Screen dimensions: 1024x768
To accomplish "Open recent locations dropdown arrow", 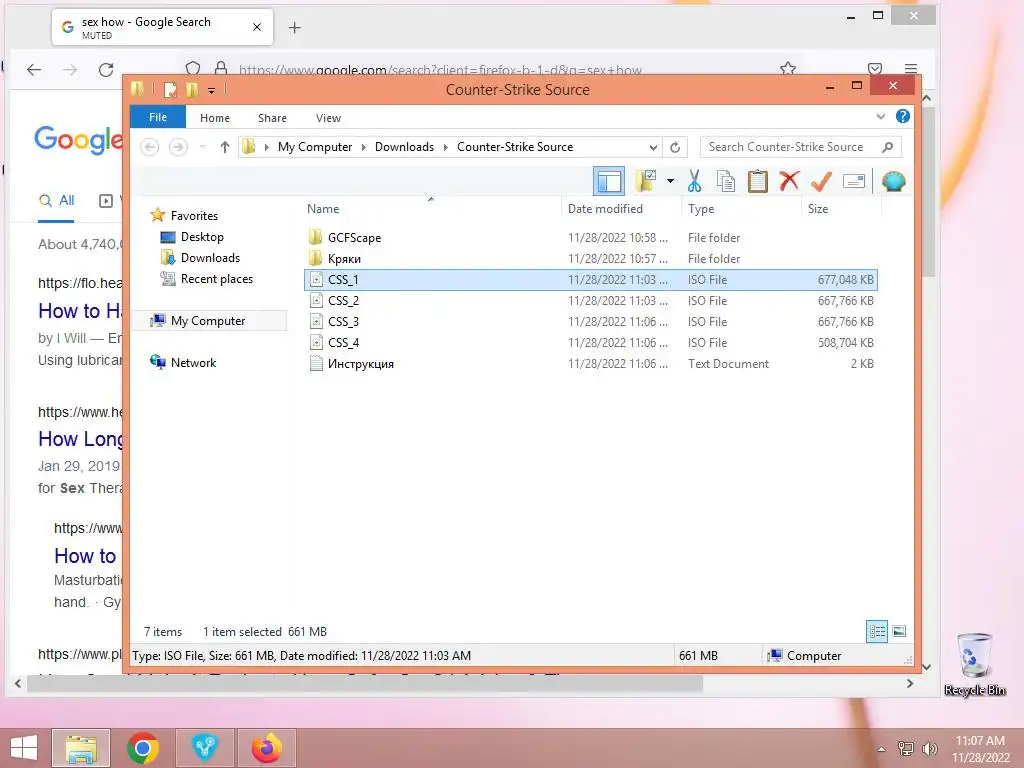I will pos(202,147).
